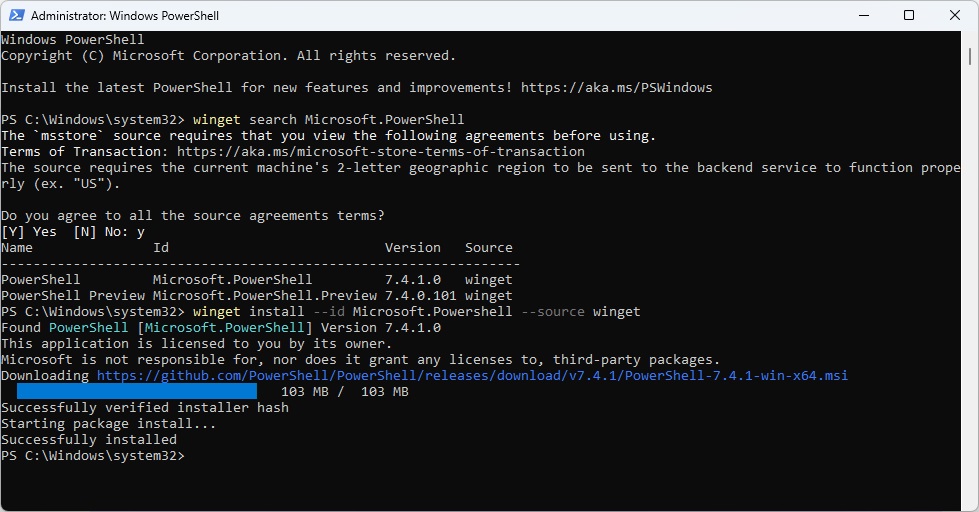Screen dimensions: 979x512
Task: Close the Administrator PowerShell window
Action: point(955,15)
